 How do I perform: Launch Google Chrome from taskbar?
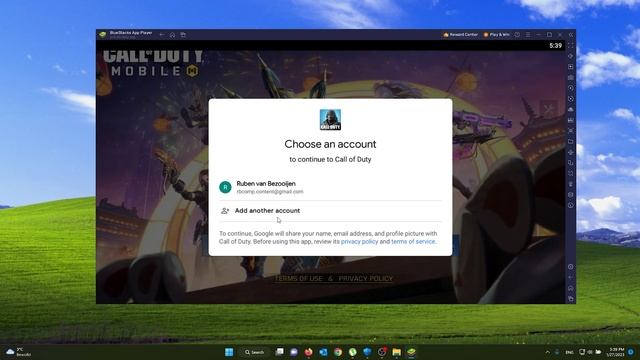[338, 352]
